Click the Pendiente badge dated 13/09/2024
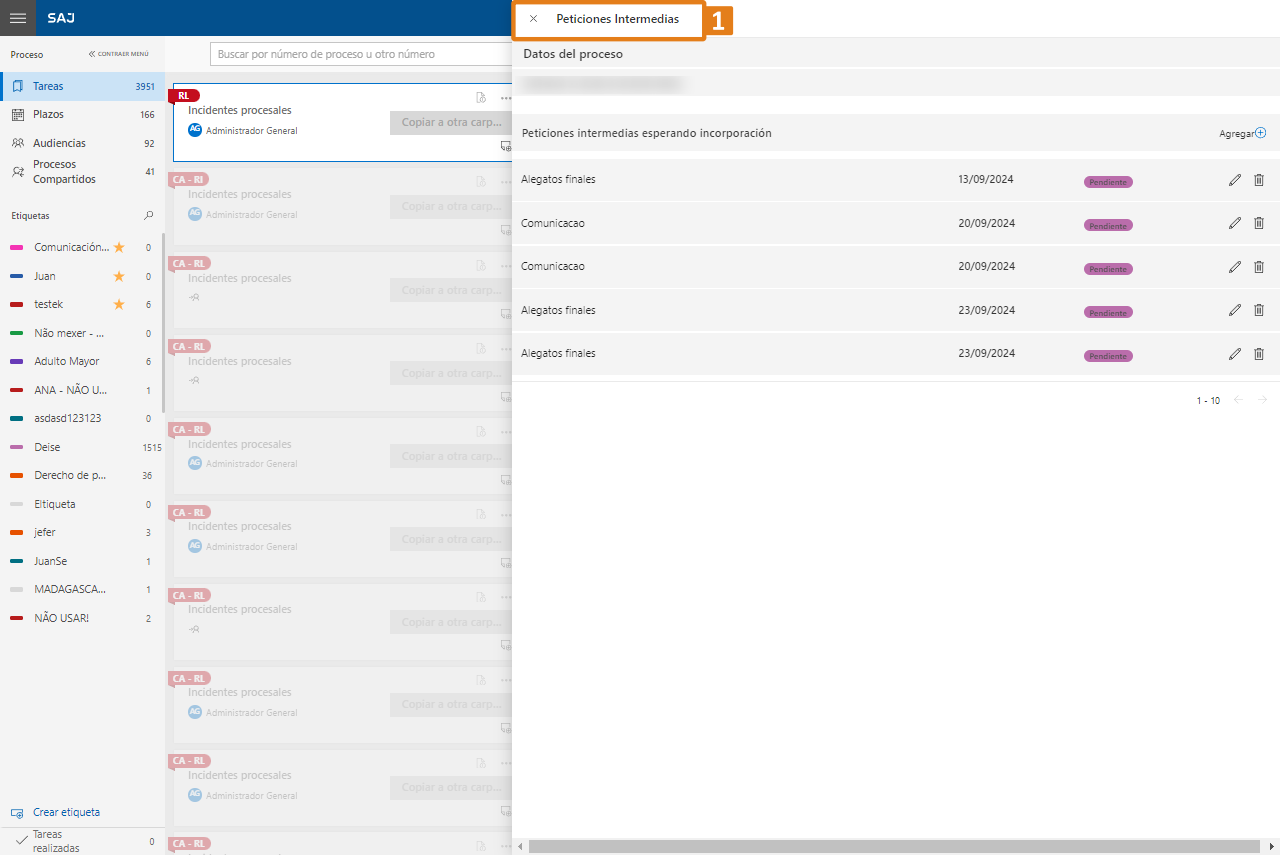 (x=1108, y=182)
